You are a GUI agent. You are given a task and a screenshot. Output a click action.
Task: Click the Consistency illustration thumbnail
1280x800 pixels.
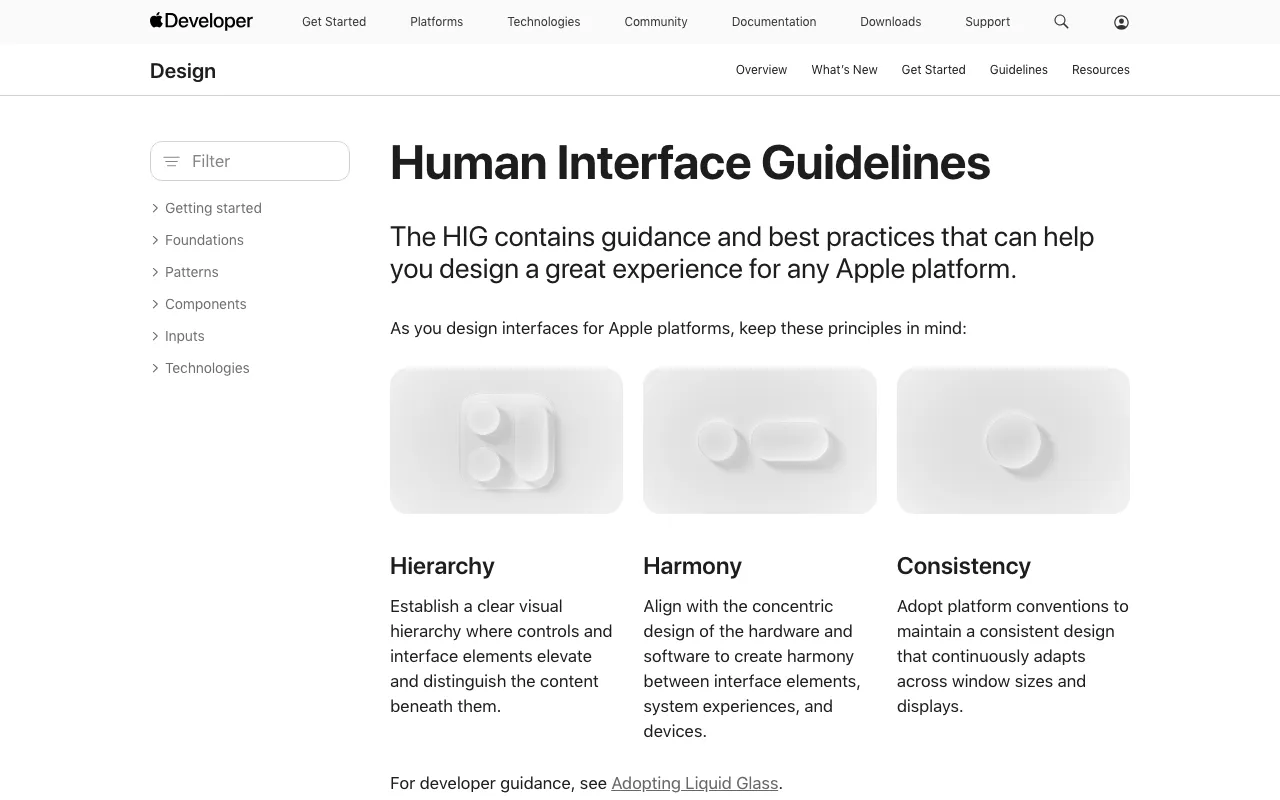click(x=1013, y=441)
